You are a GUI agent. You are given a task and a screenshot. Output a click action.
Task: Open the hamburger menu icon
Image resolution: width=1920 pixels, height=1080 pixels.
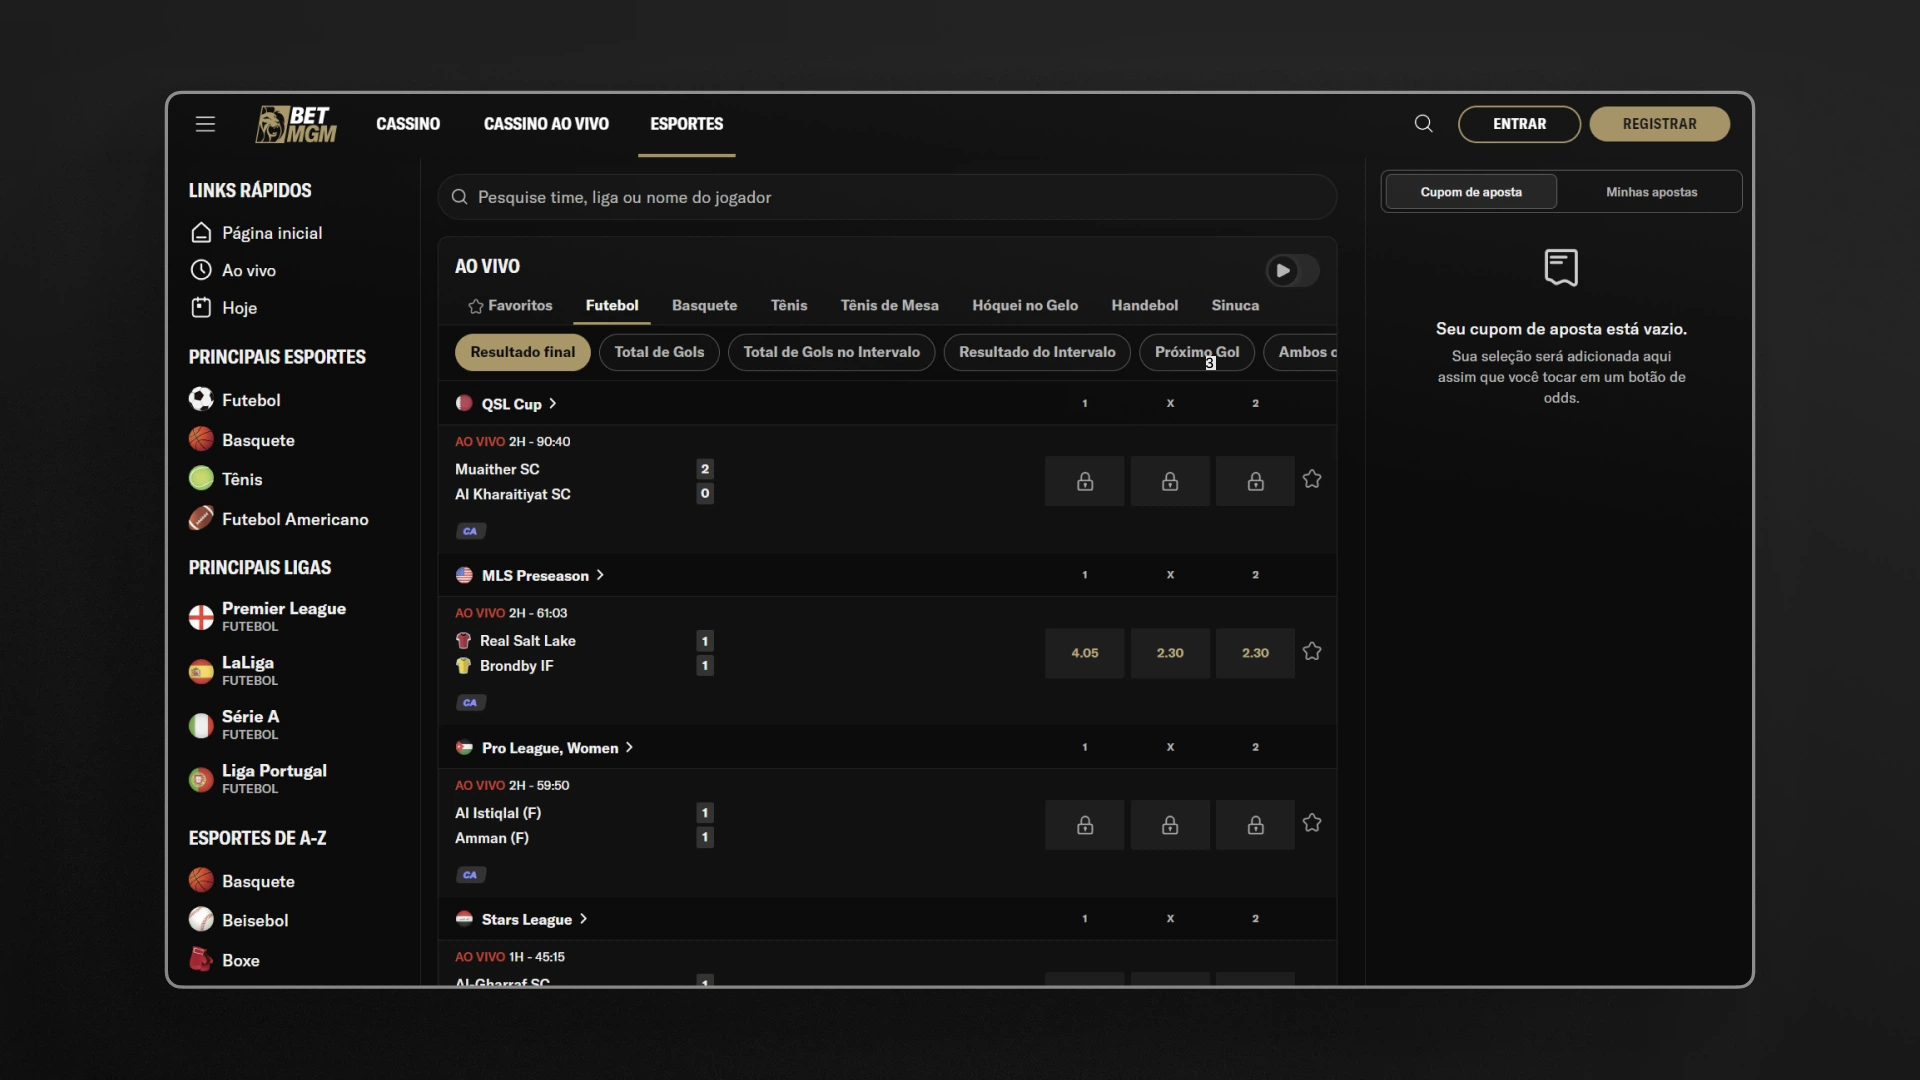point(205,124)
